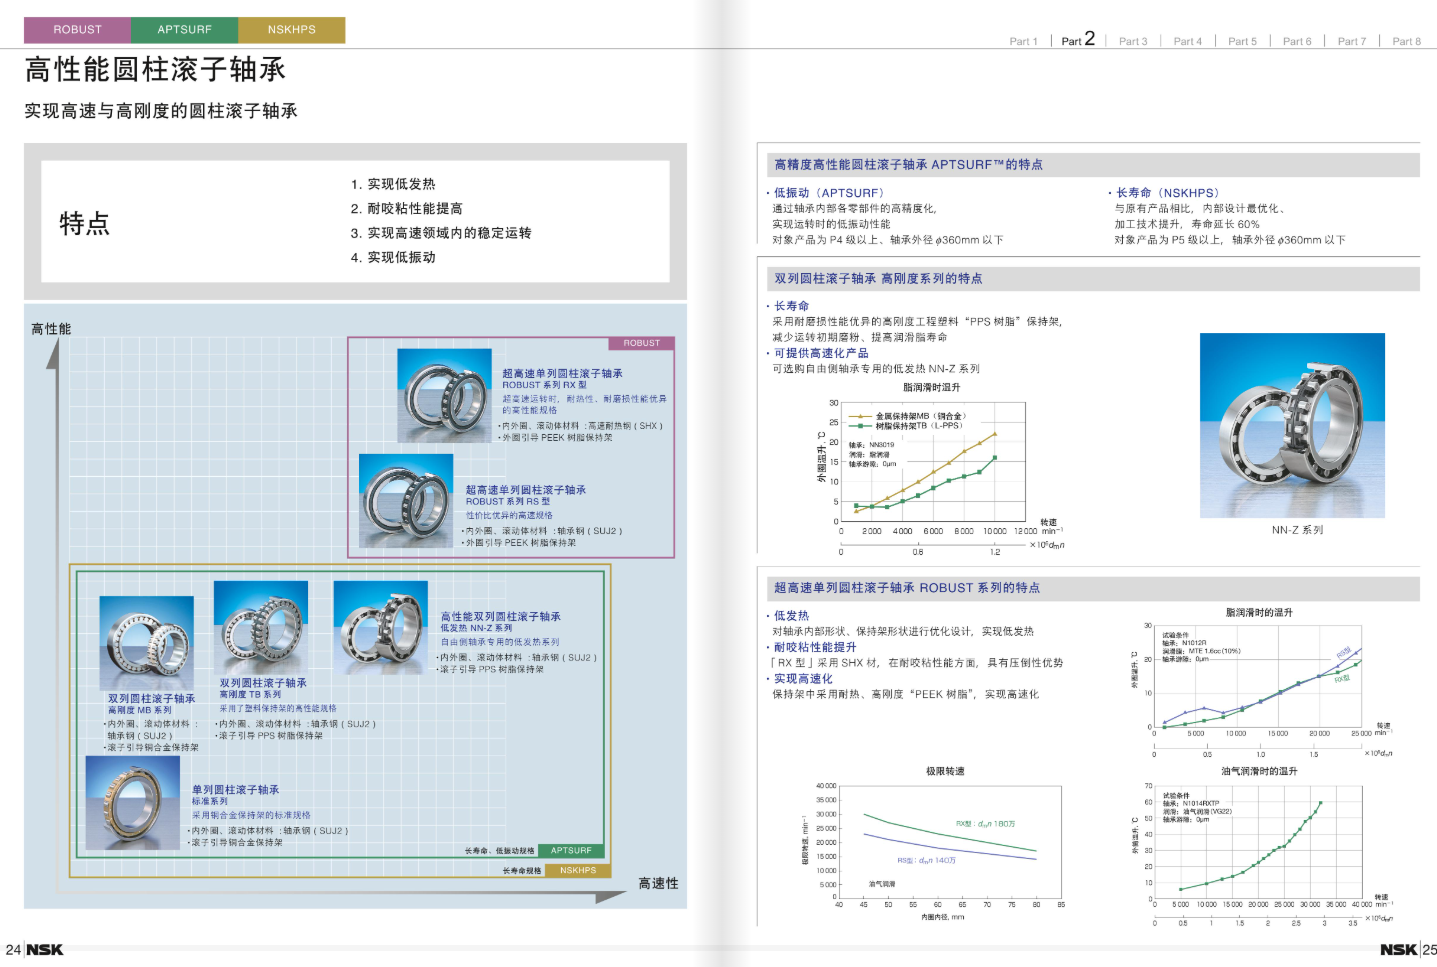
Task: Open Part 7 index tab
Action: click(x=1351, y=41)
